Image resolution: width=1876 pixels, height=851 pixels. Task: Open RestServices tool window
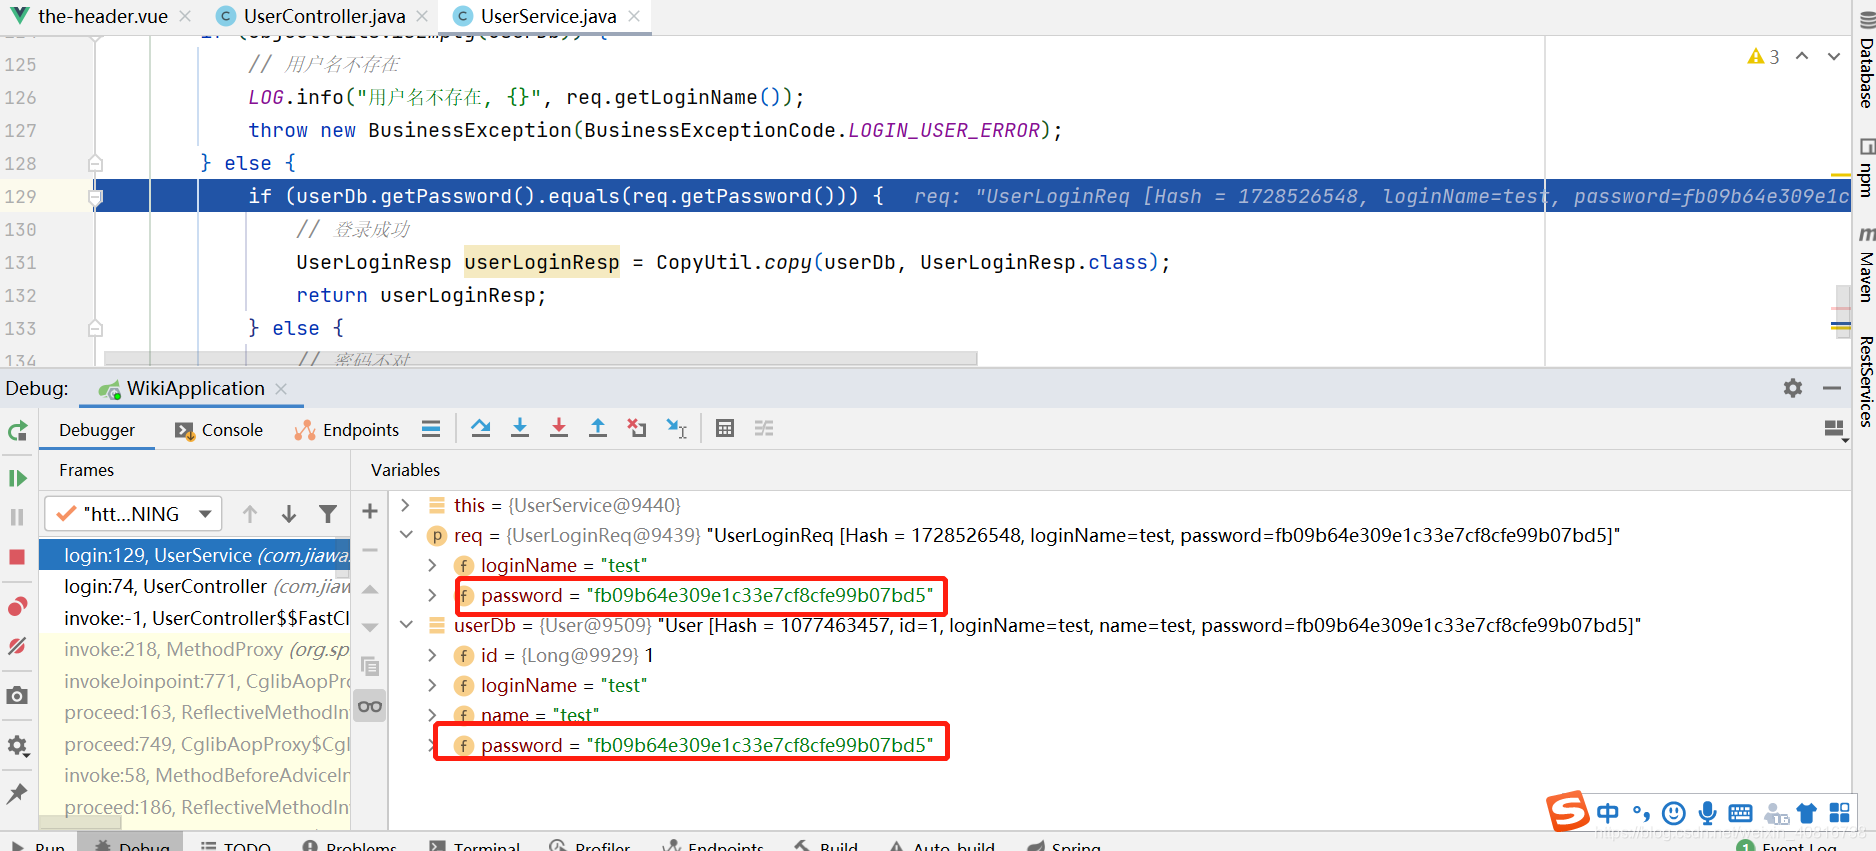[x=1865, y=381]
